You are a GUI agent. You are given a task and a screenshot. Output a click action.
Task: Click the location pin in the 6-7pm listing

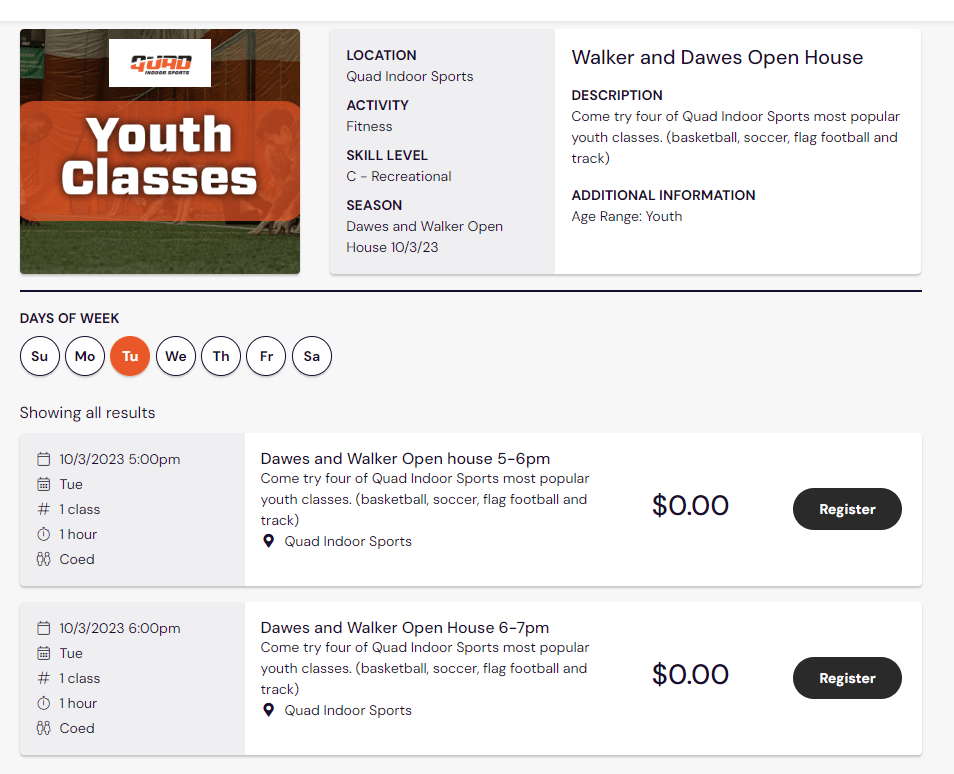coord(268,710)
